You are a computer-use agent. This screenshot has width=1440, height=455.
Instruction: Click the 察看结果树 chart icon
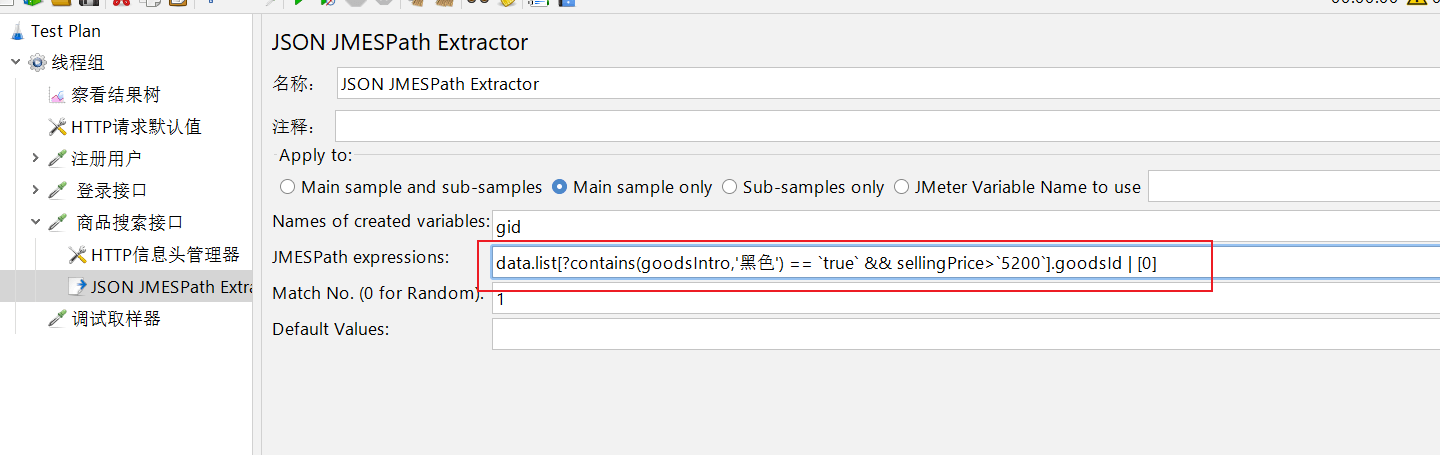pyautogui.click(x=57, y=95)
